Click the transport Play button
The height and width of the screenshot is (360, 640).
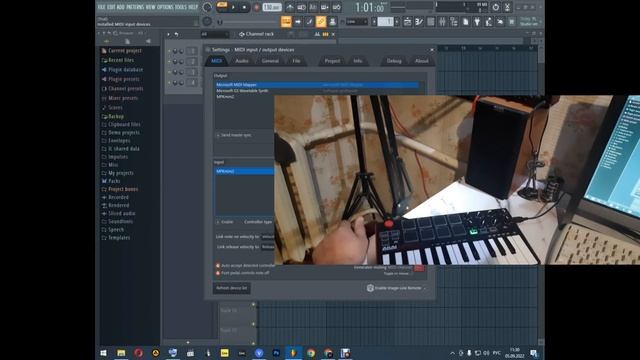point(233,7)
